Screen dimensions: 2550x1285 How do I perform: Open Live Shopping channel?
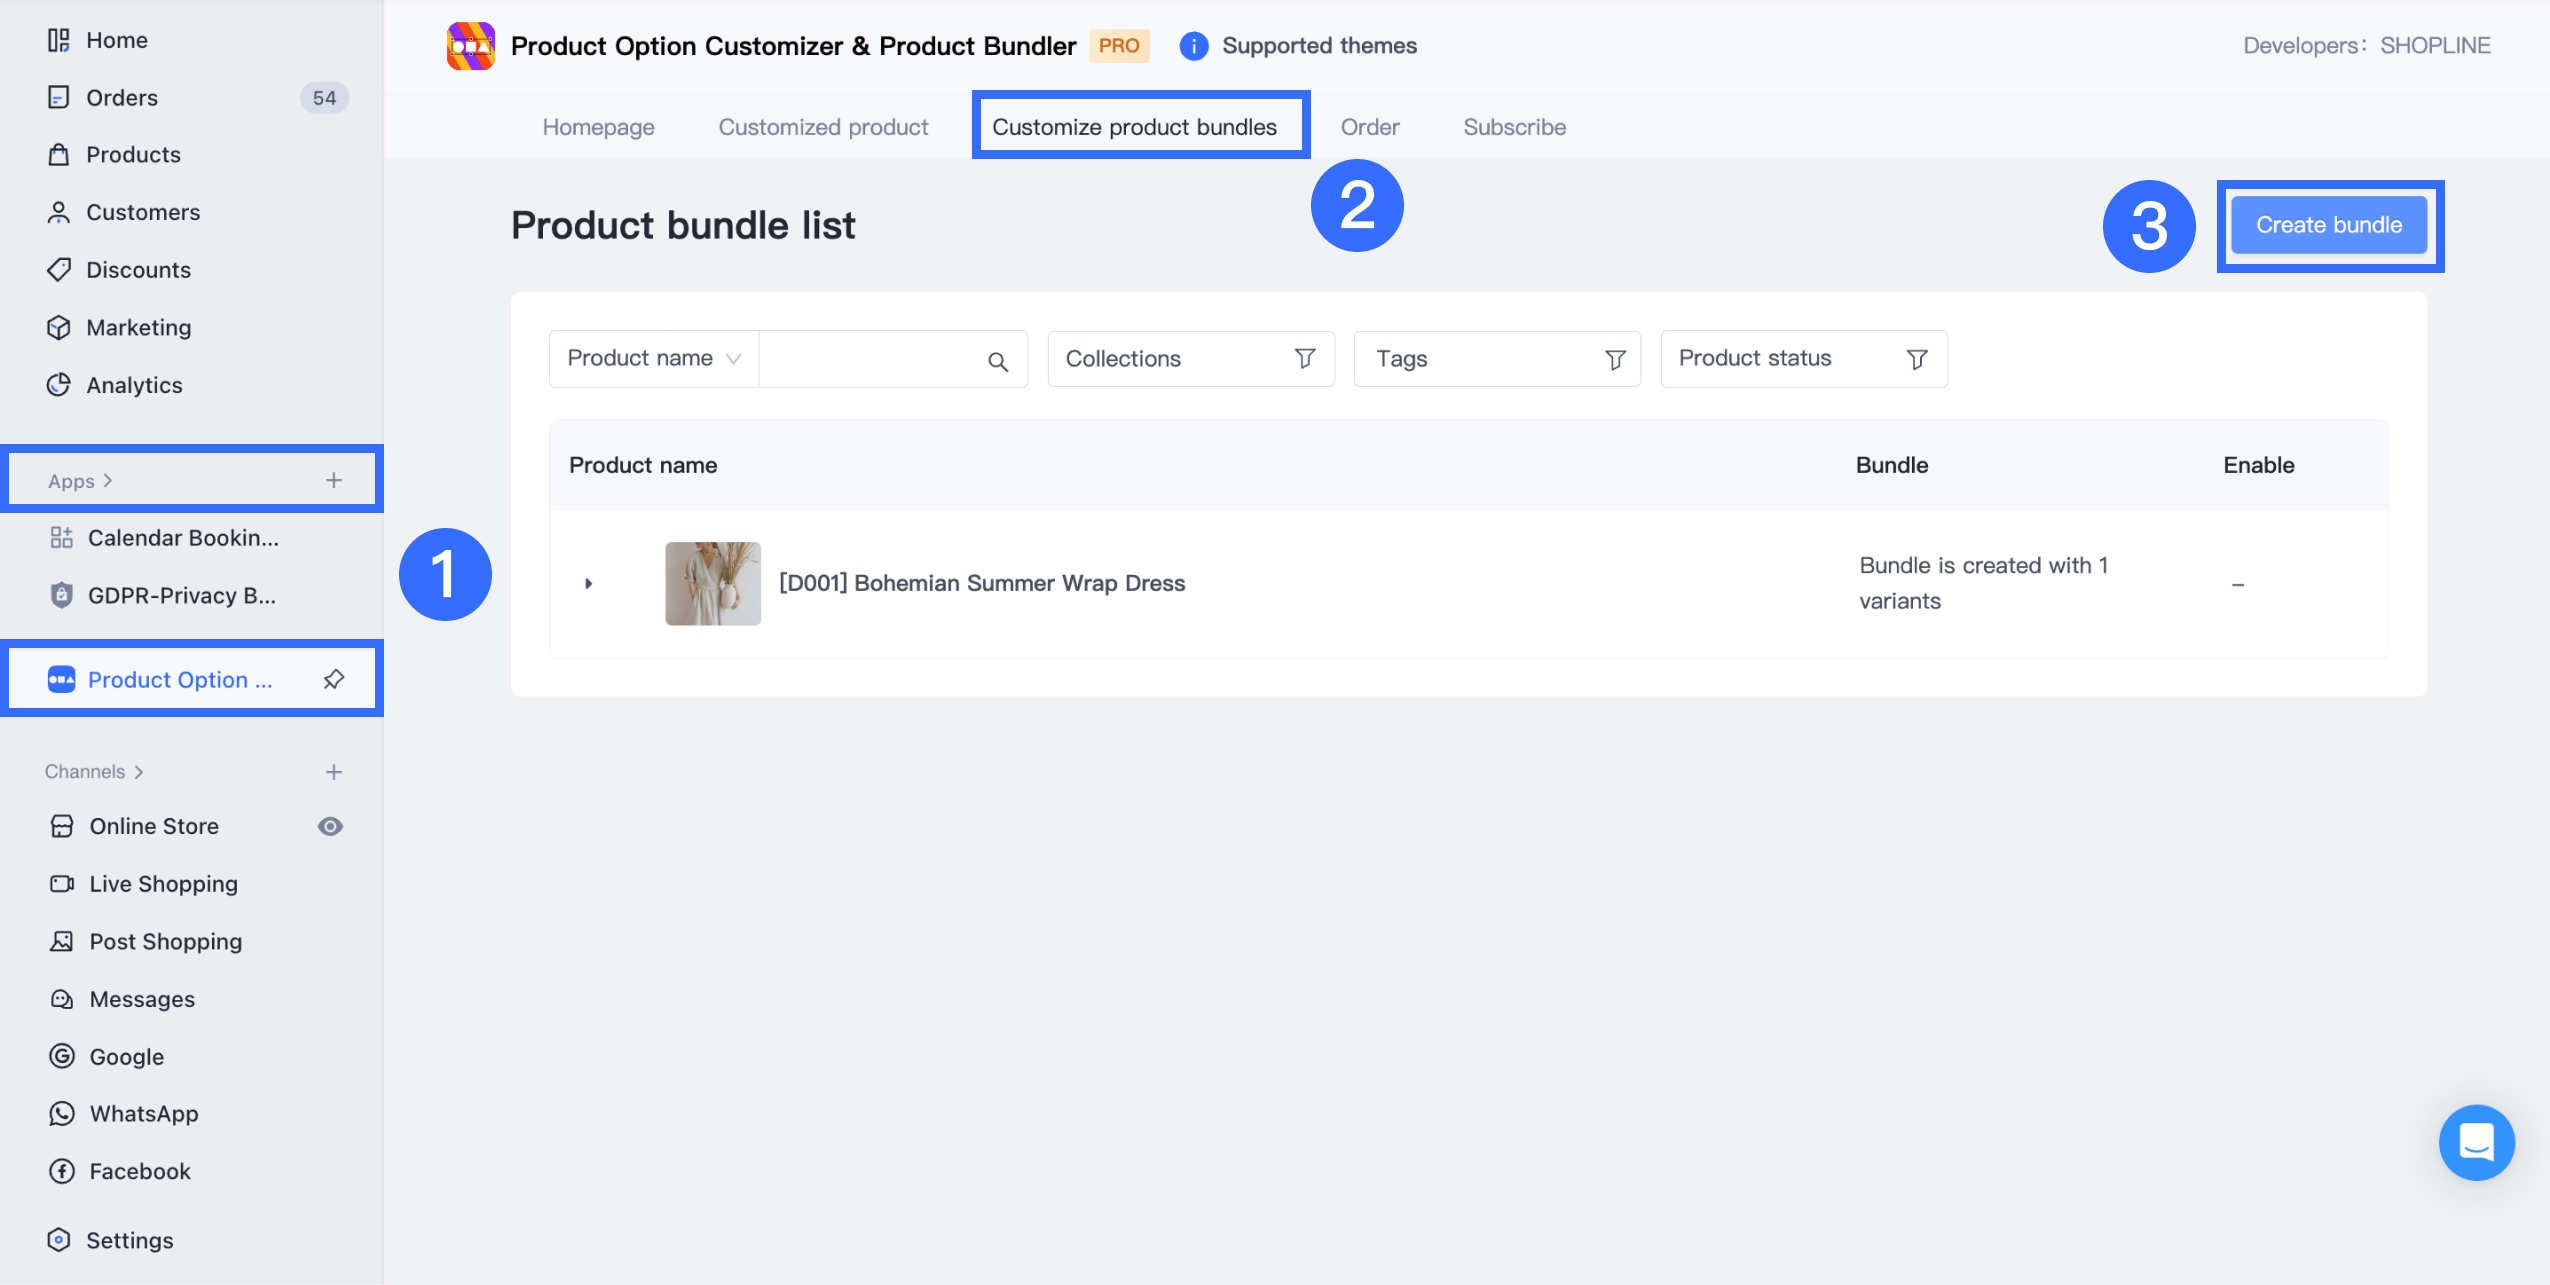tap(164, 884)
